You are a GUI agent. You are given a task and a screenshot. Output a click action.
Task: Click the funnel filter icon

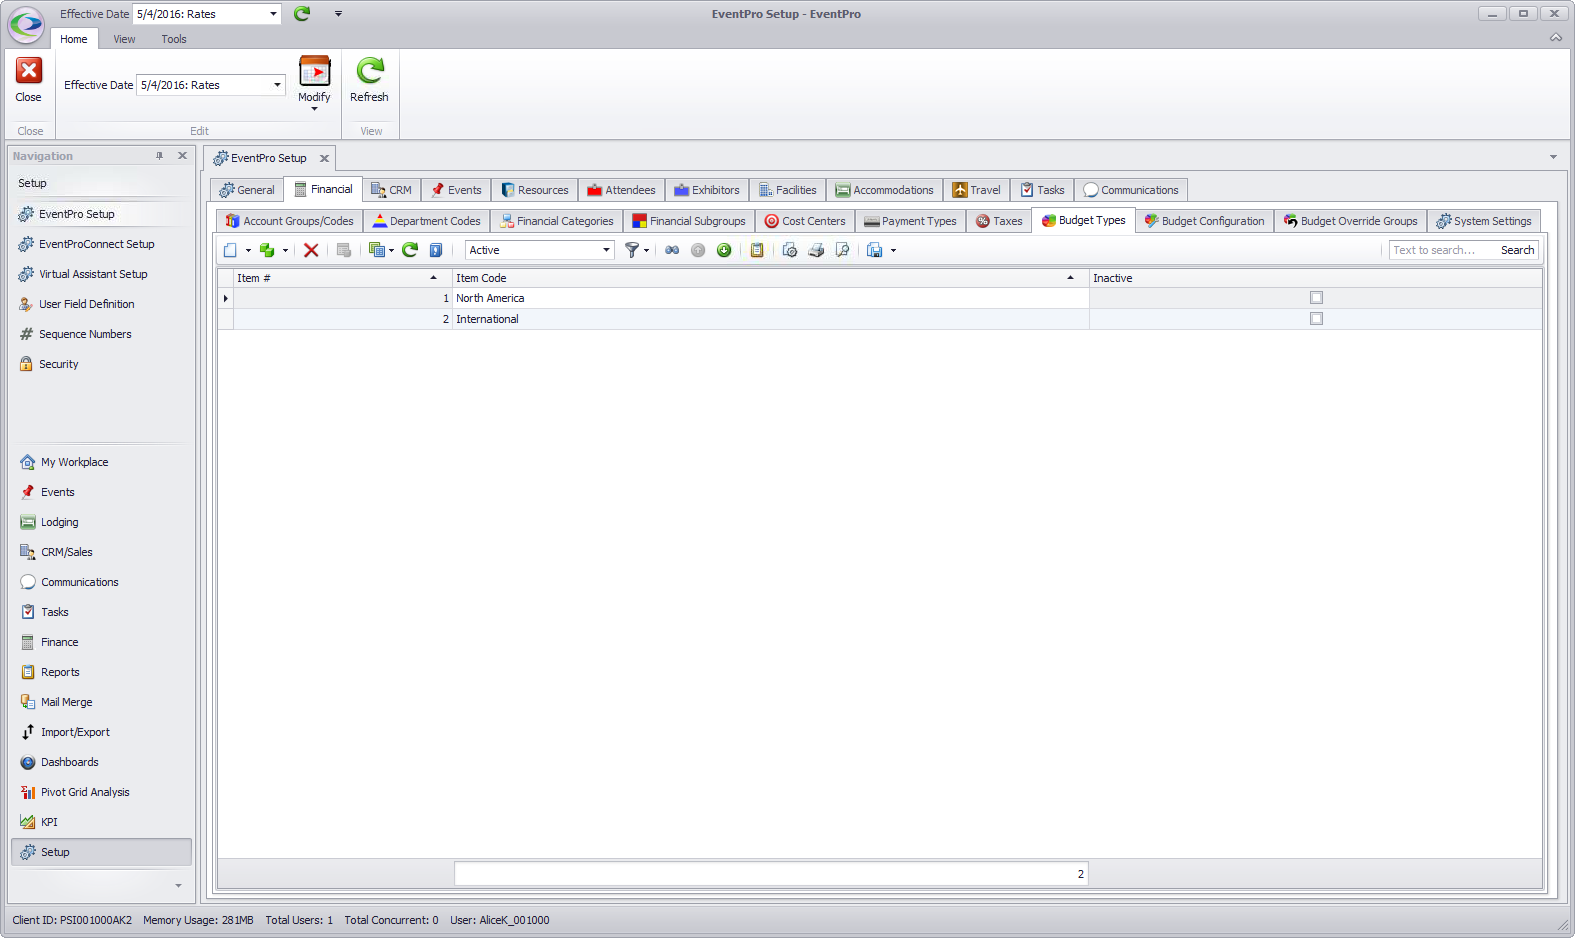pos(632,250)
